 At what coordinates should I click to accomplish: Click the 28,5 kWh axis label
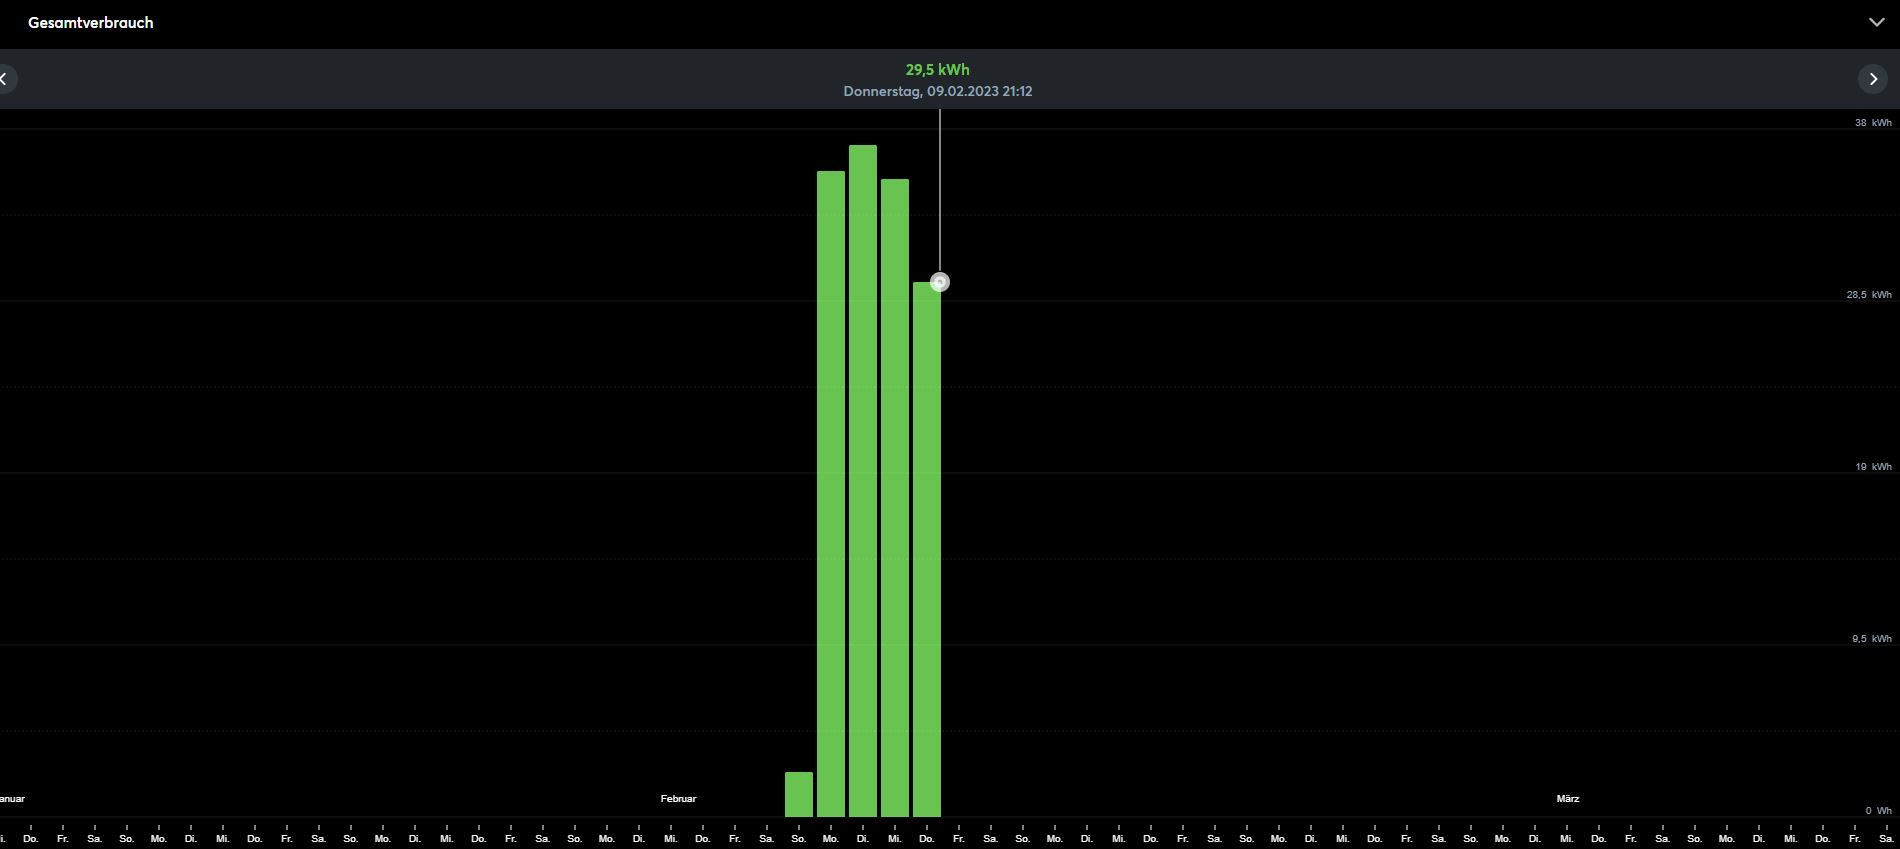(1868, 295)
